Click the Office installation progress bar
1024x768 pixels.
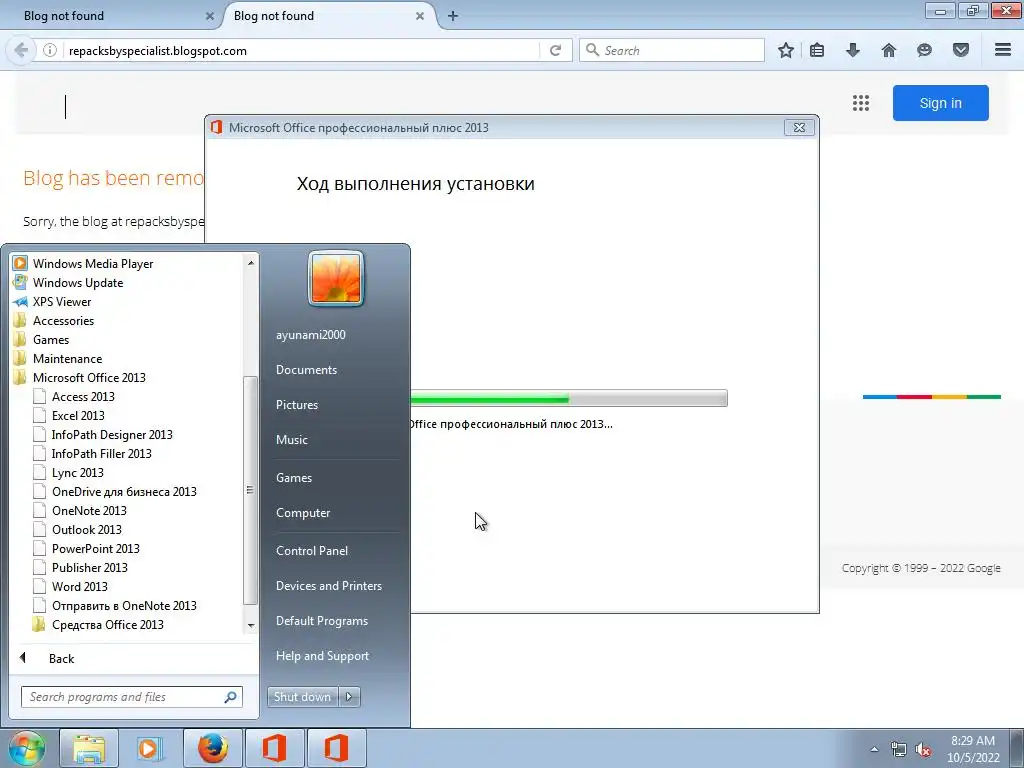(x=568, y=398)
